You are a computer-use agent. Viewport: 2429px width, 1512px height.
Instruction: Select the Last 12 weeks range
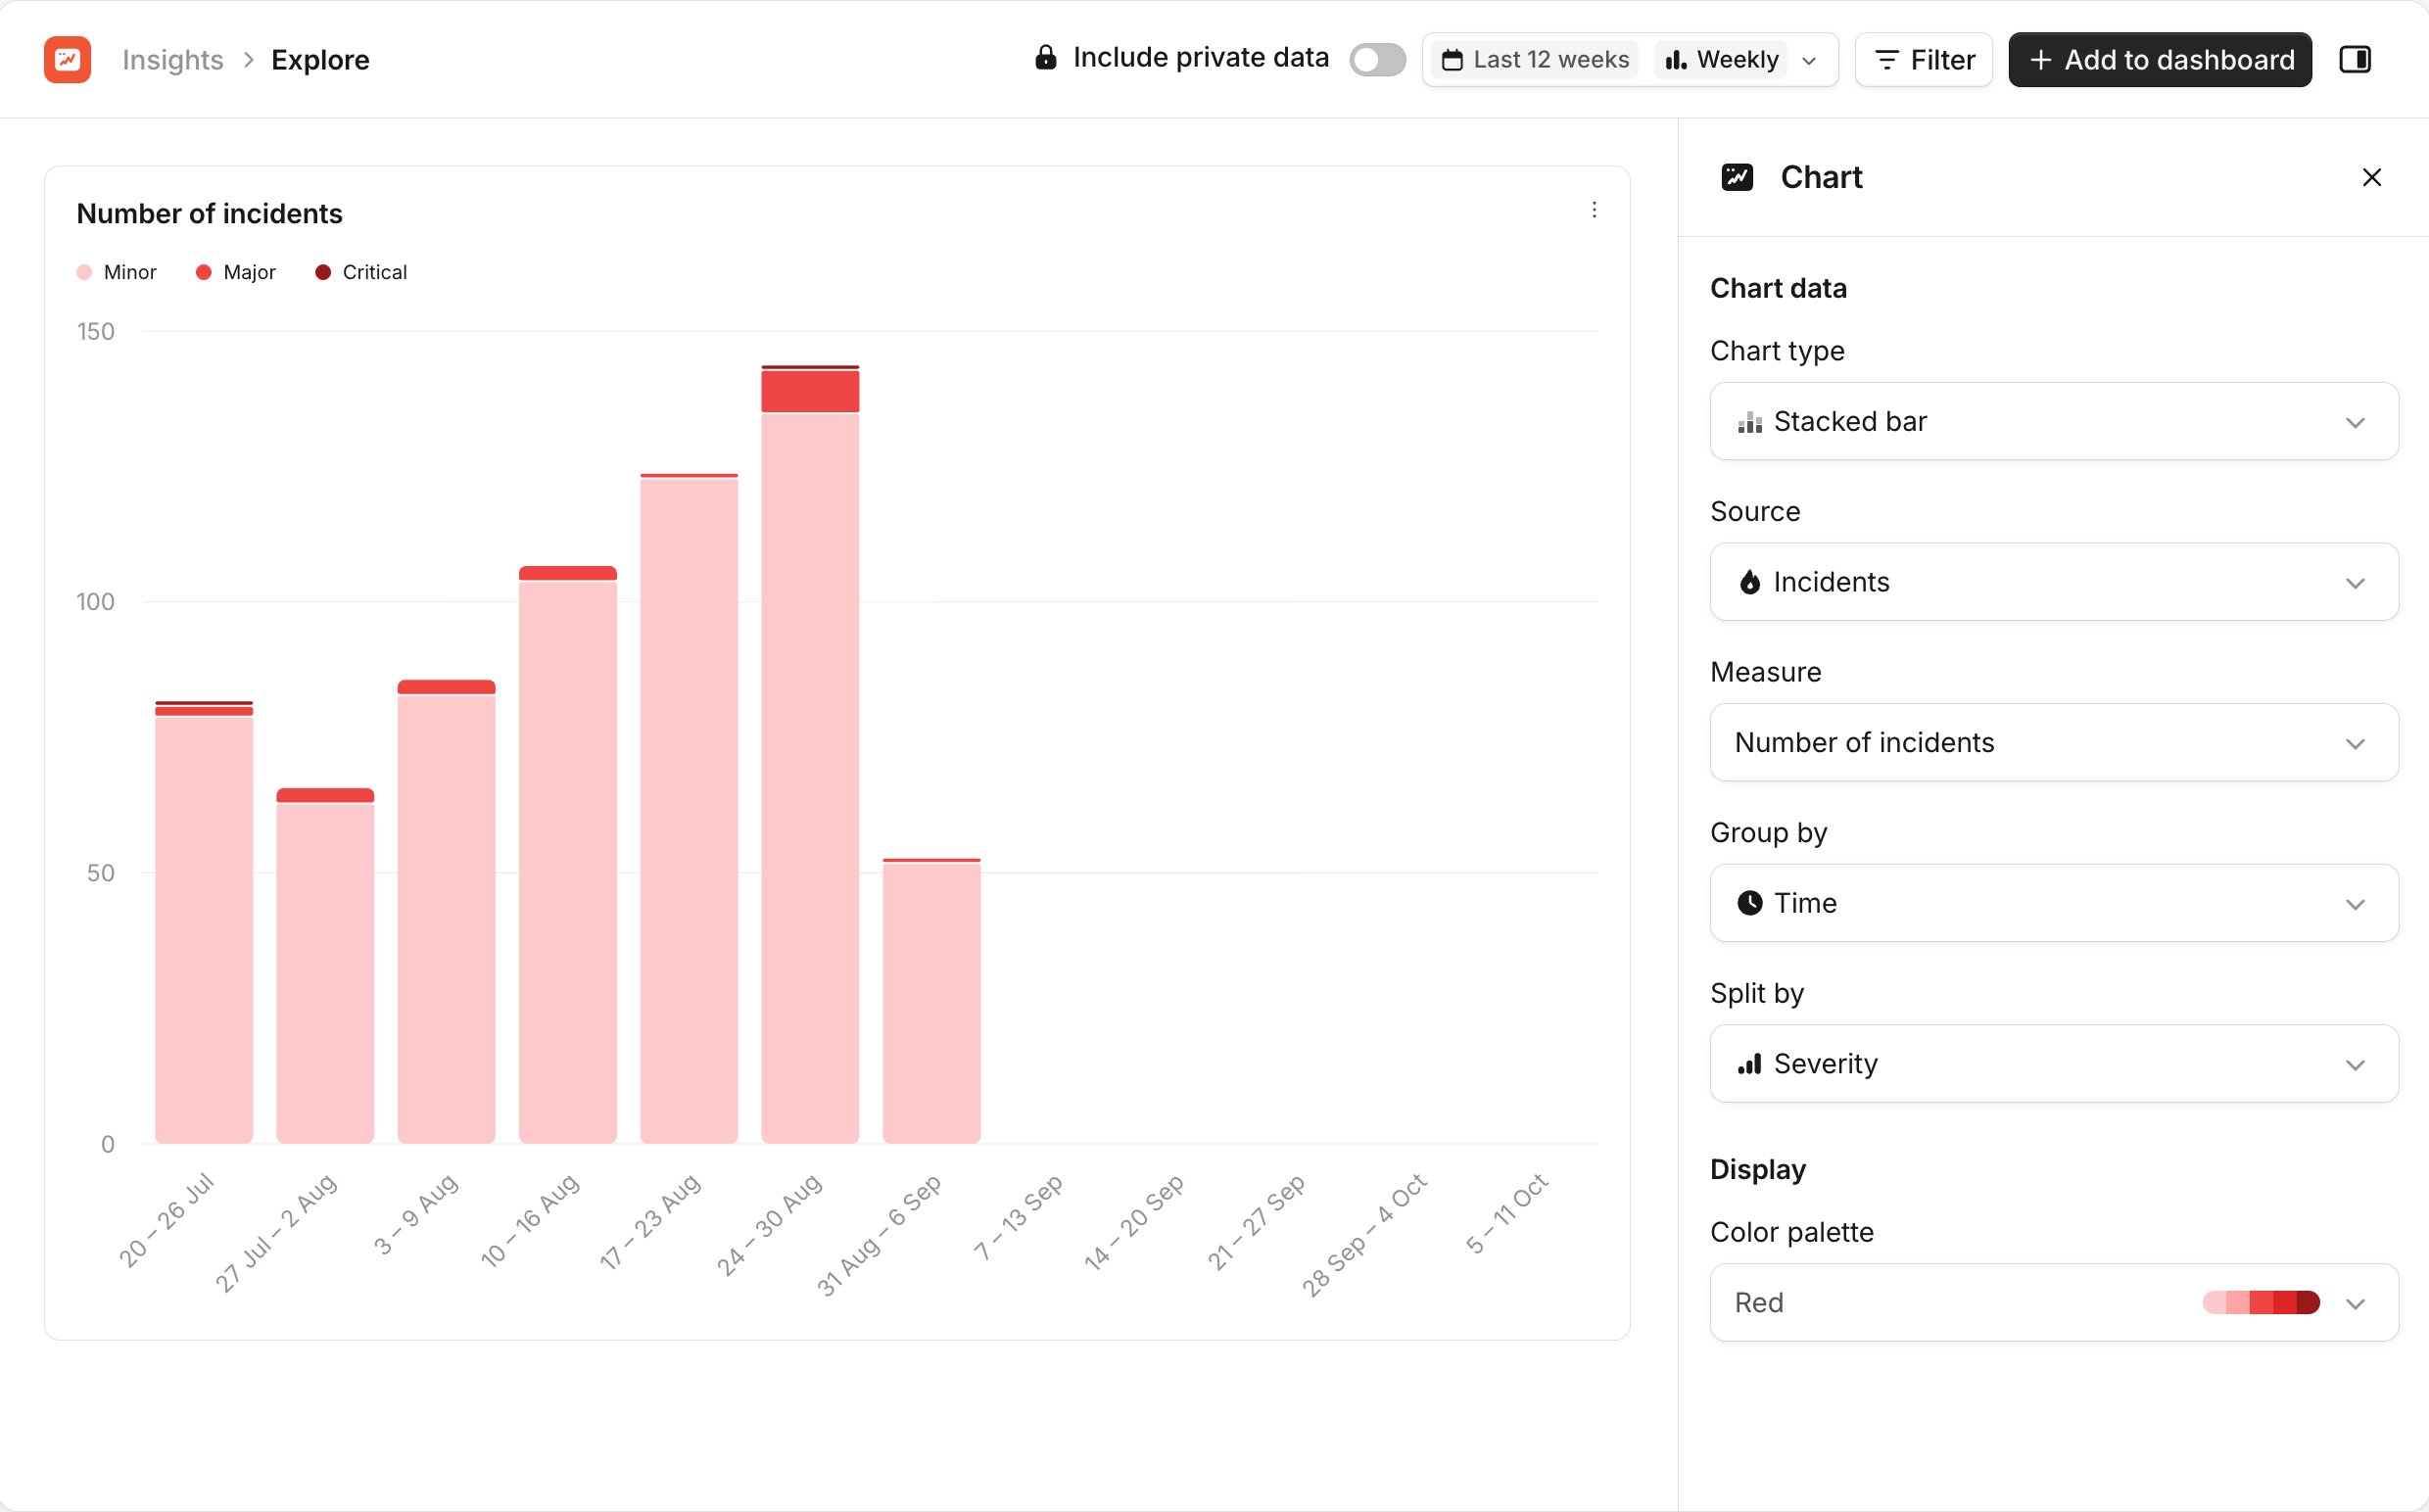[1535, 60]
